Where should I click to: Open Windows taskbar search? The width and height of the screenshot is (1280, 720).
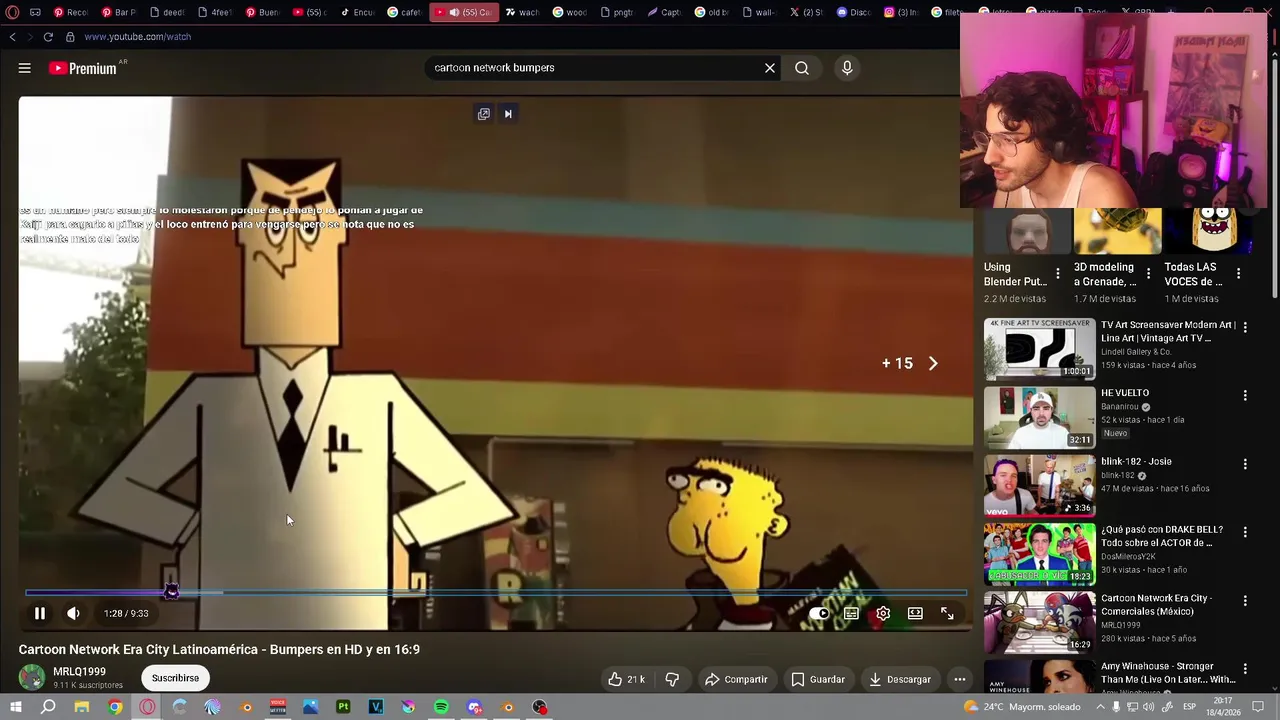coord(48,707)
